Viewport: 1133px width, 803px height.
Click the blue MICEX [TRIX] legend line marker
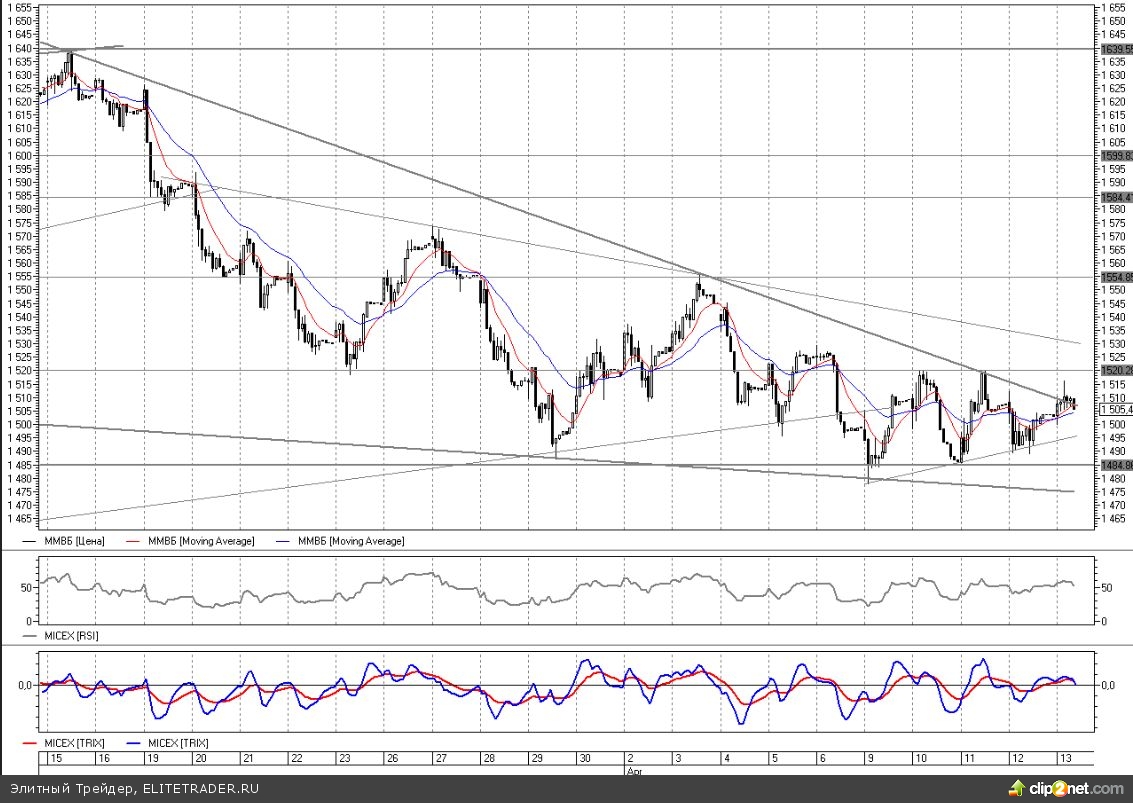(x=133, y=744)
